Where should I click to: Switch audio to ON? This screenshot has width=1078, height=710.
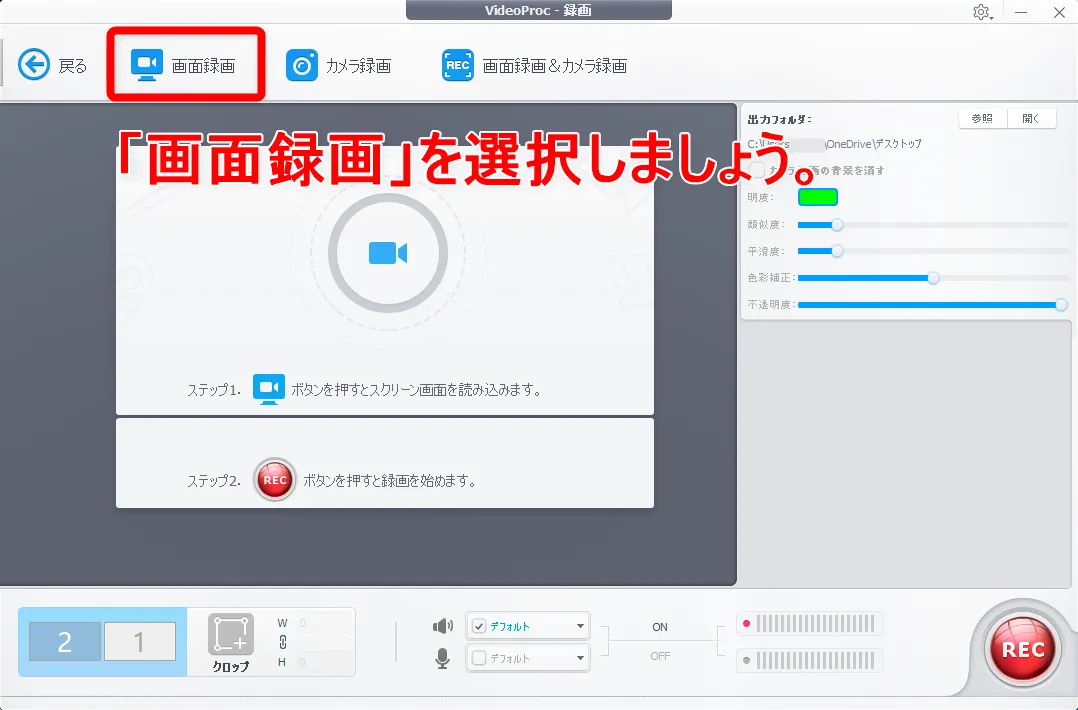pos(660,627)
